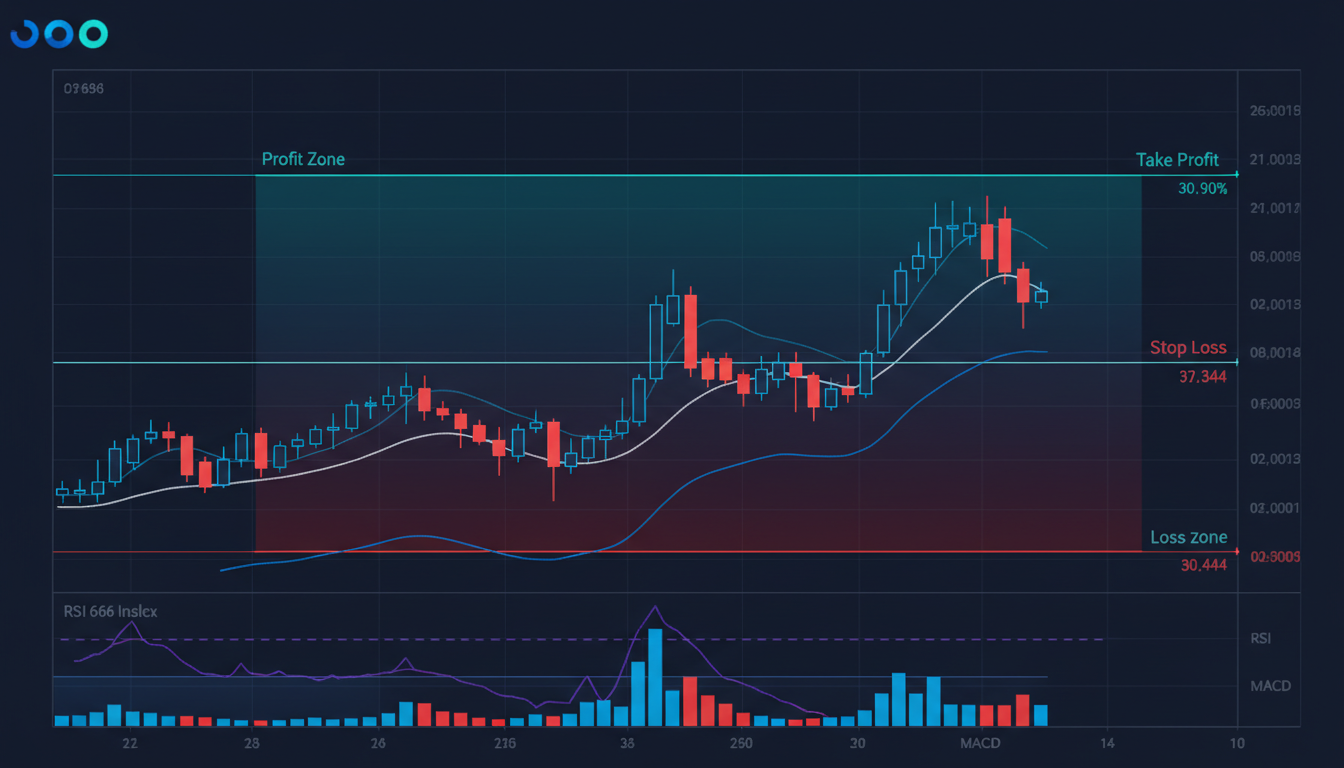1344x768 pixels.
Task: Click the Stop Loss label
Action: 1188,347
